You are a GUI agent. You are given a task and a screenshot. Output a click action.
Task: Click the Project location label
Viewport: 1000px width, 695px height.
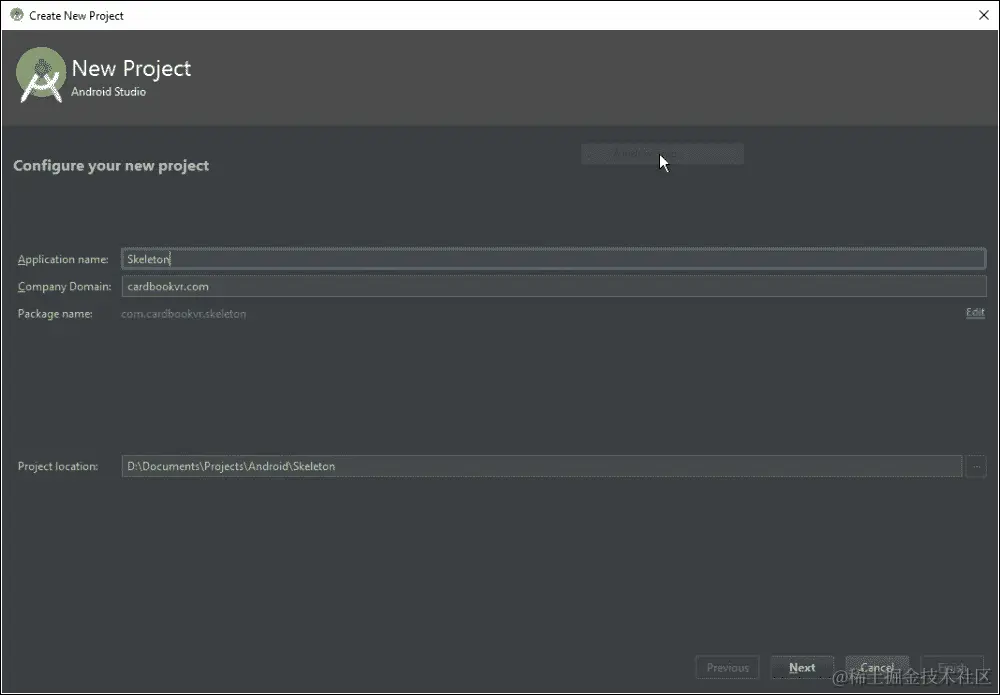[58, 466]
